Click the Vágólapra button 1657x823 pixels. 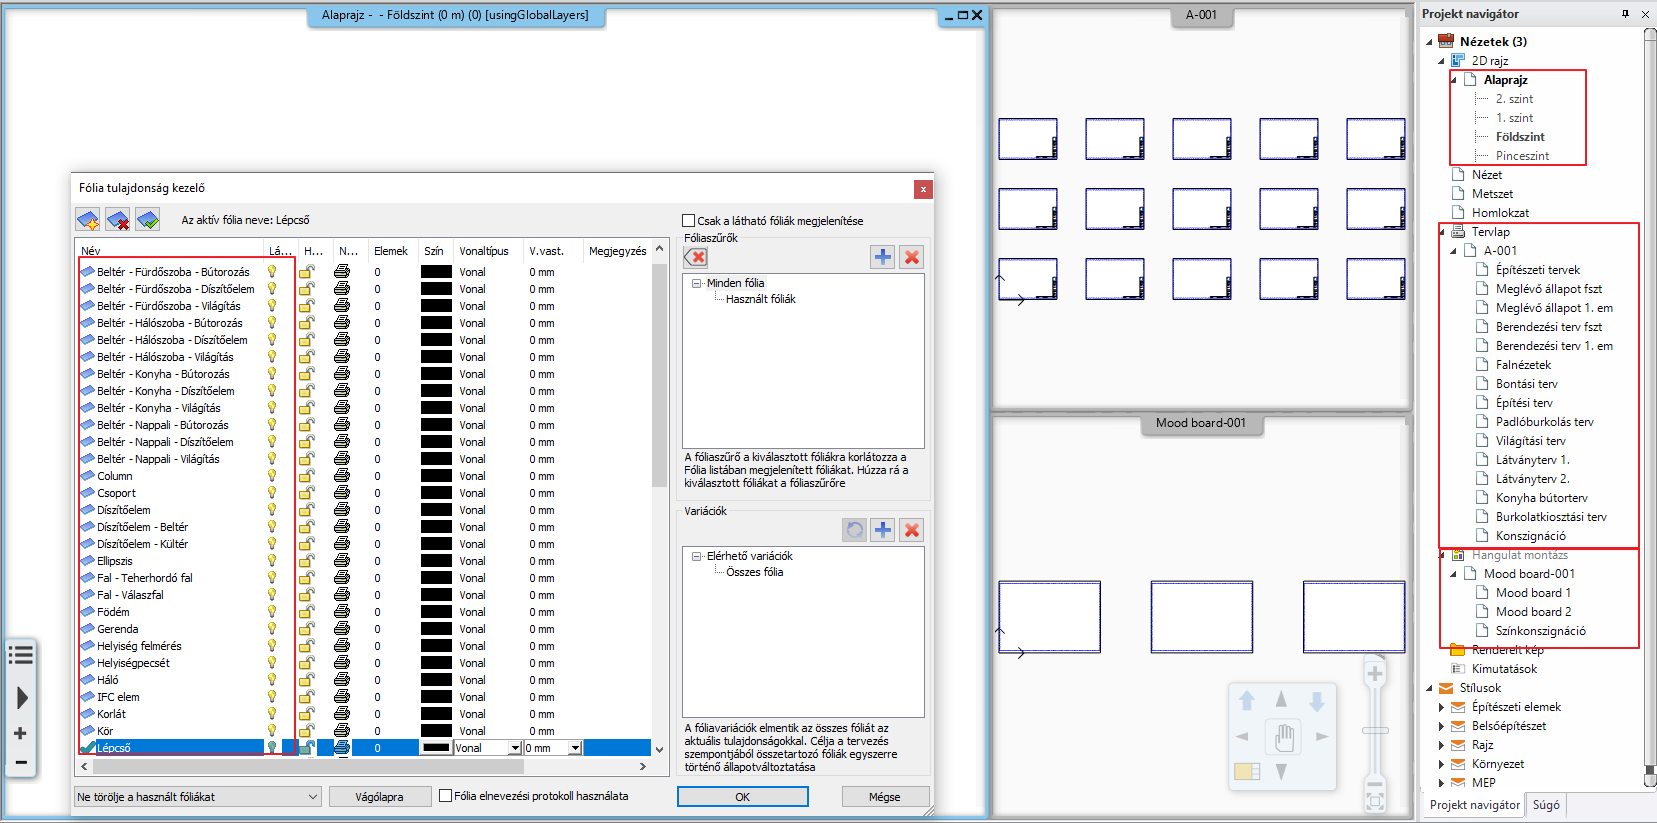[x=379, y=797]
